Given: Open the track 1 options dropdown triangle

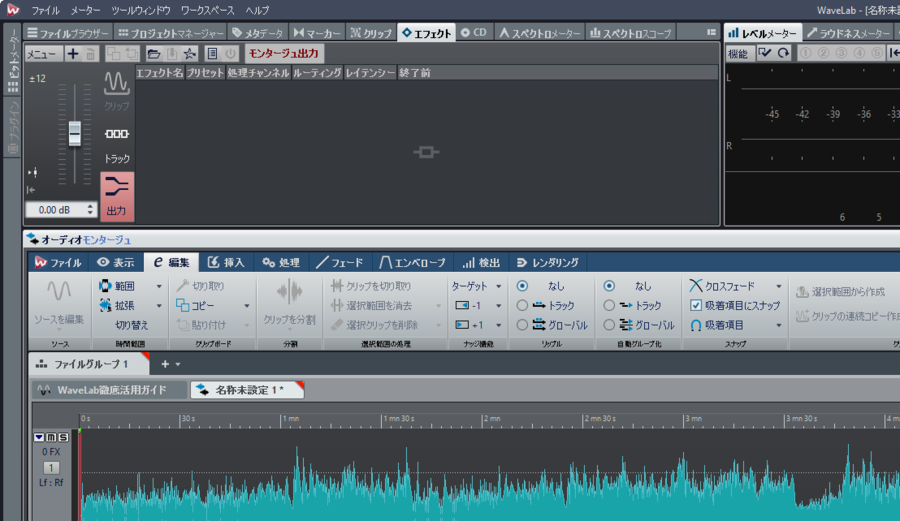Looking at the screenshot, I should click(x=39, y=437).
